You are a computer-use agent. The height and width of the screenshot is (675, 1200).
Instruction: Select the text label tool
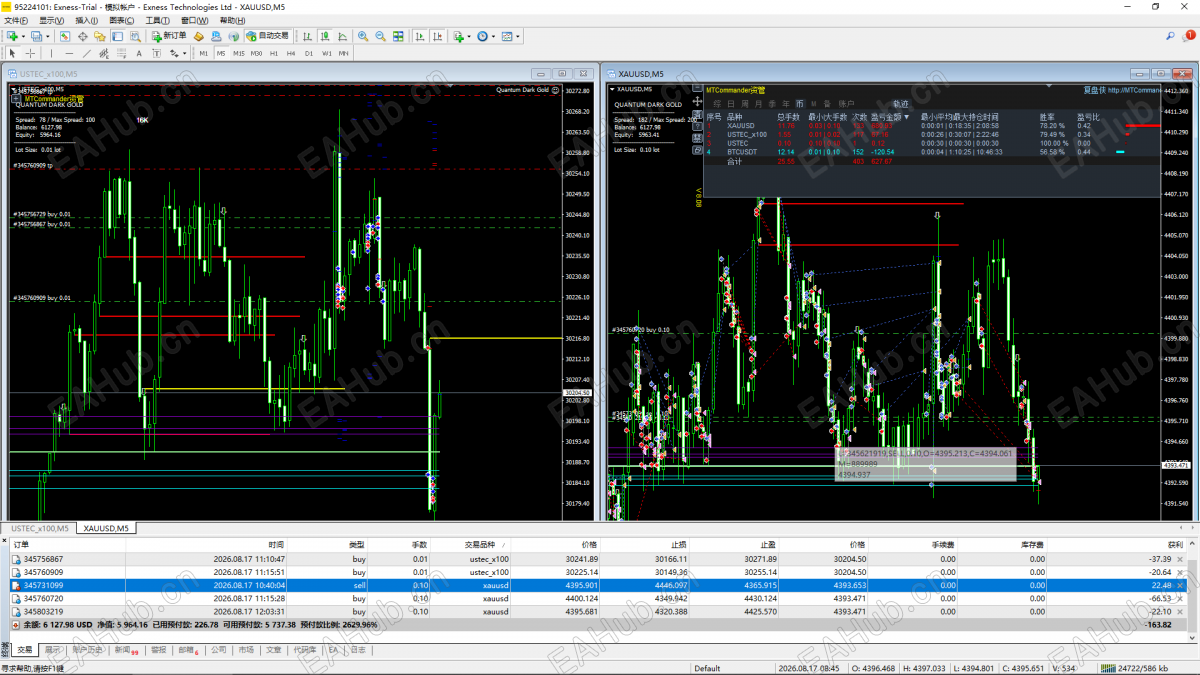coord(156,52)
